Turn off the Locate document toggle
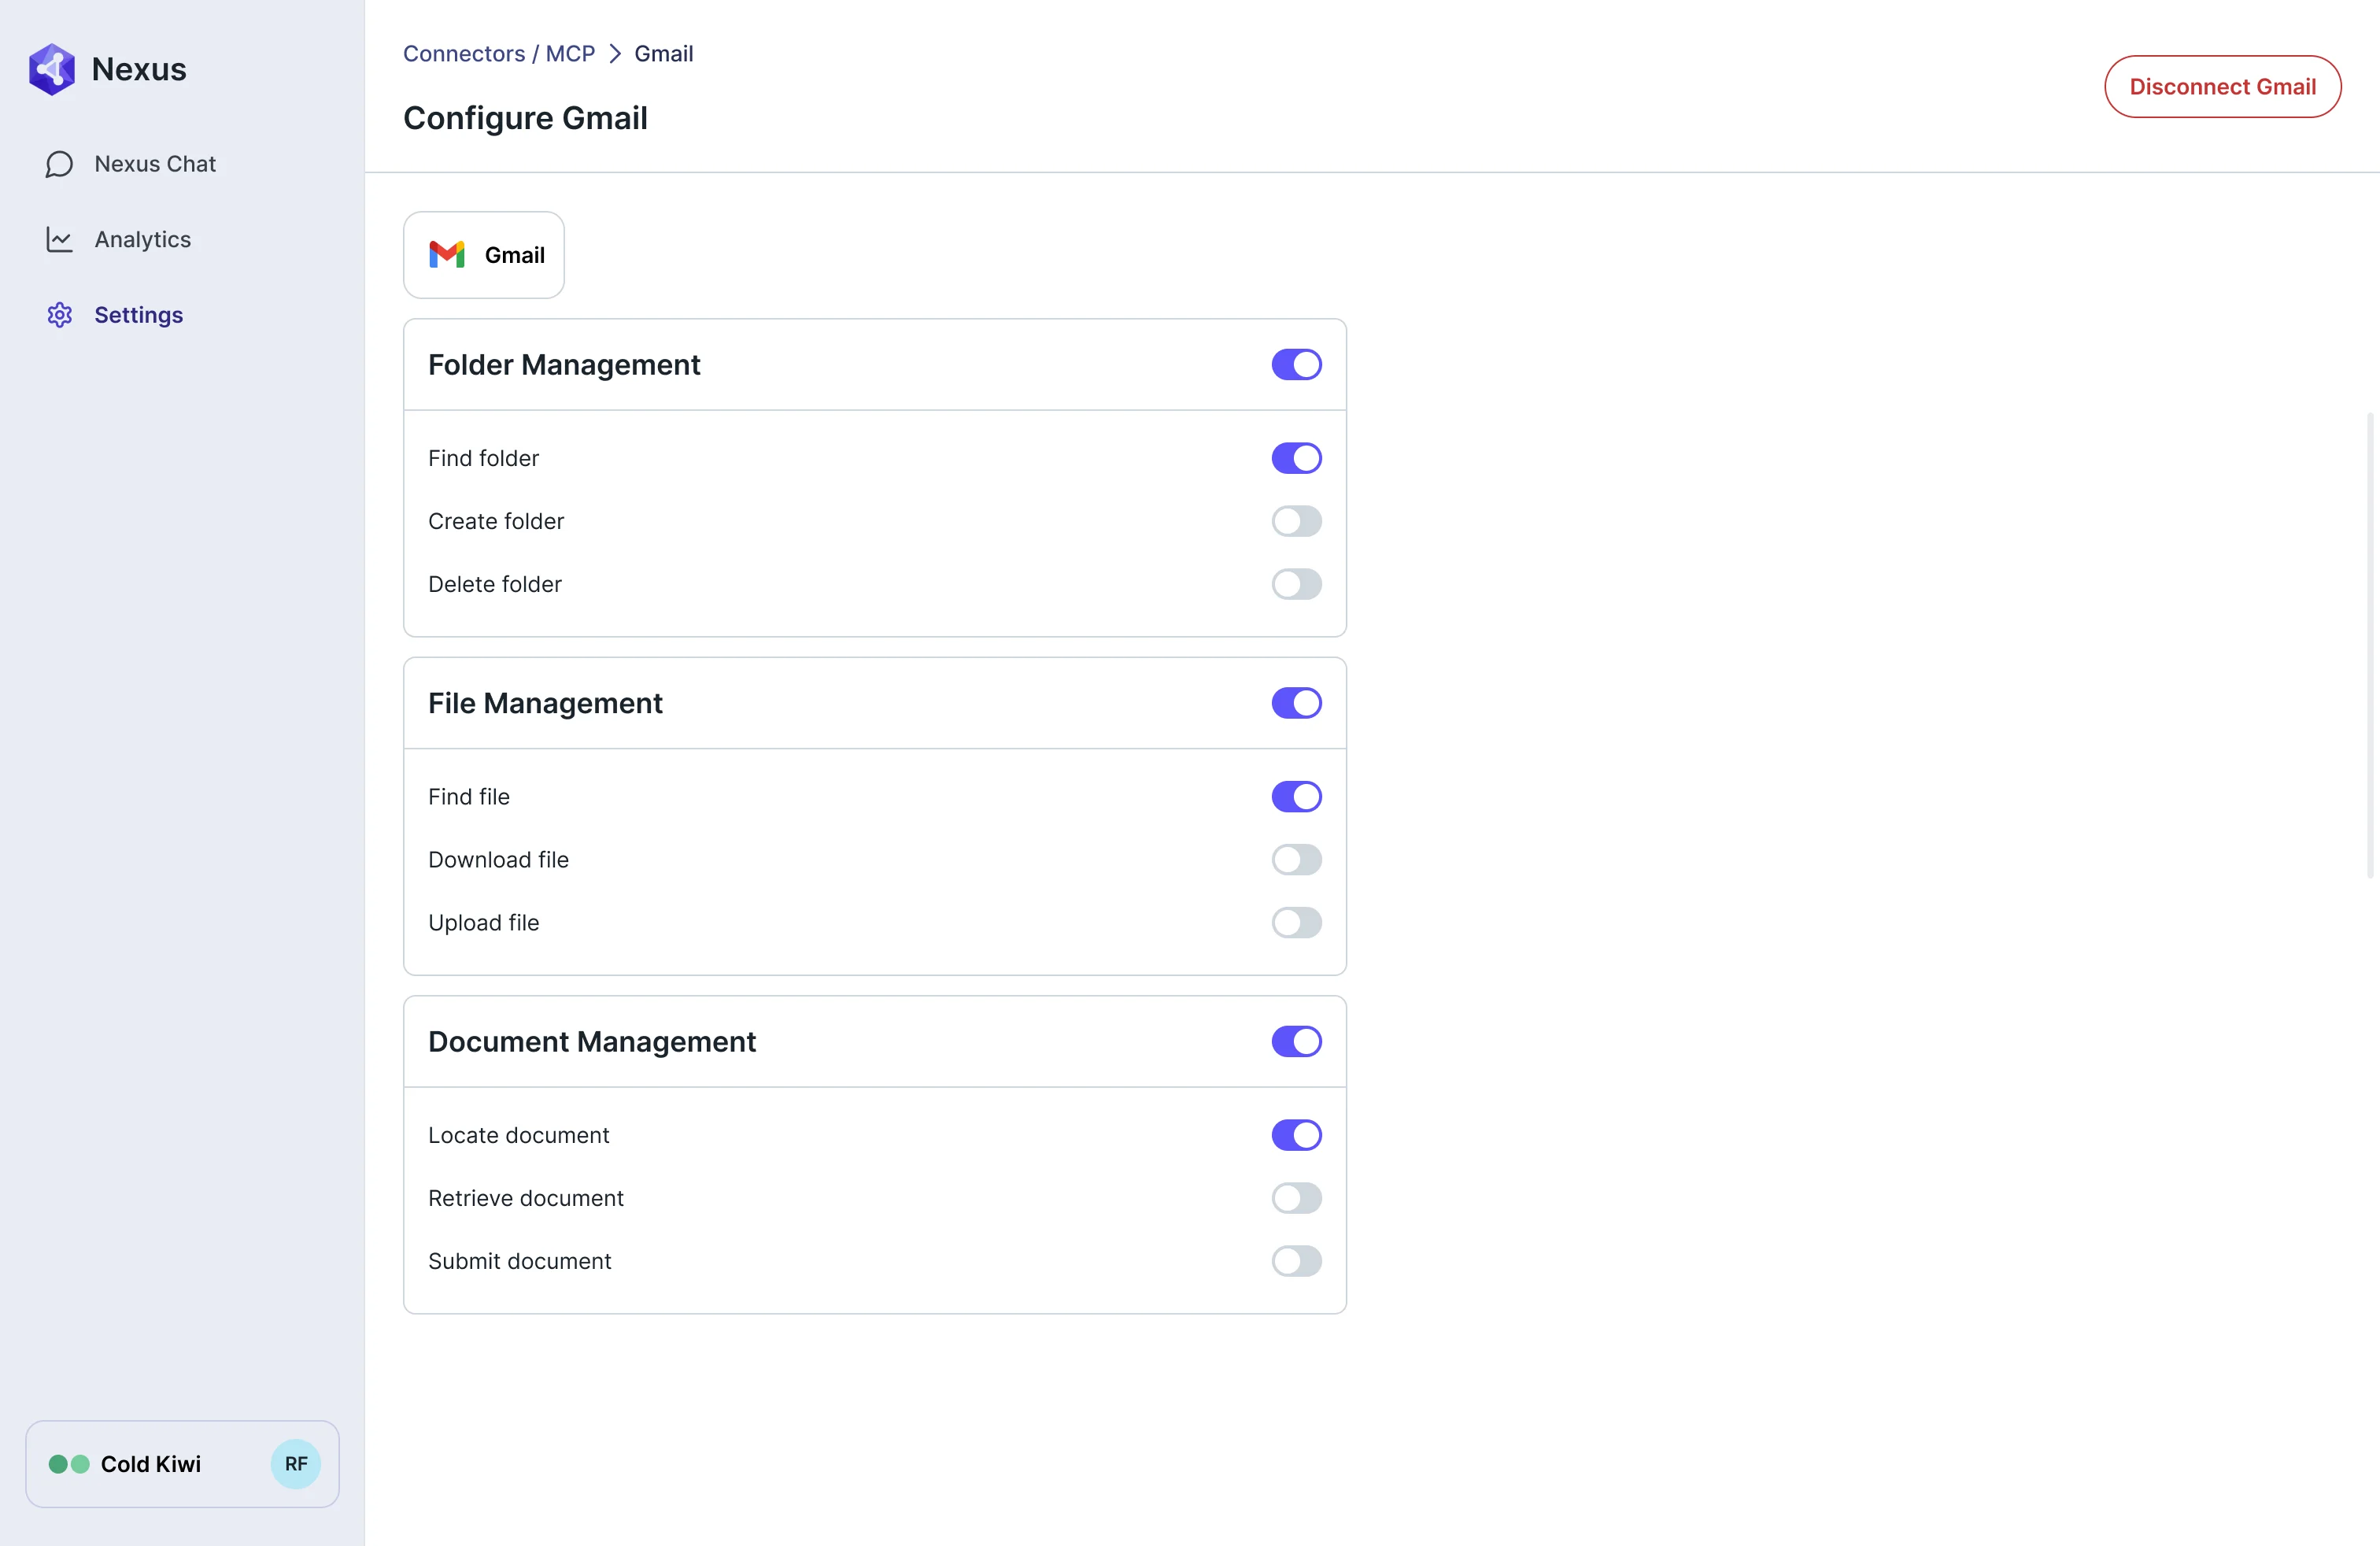The height and width of the screenshot is (1546, 2380). (x=1297, y=1135)
